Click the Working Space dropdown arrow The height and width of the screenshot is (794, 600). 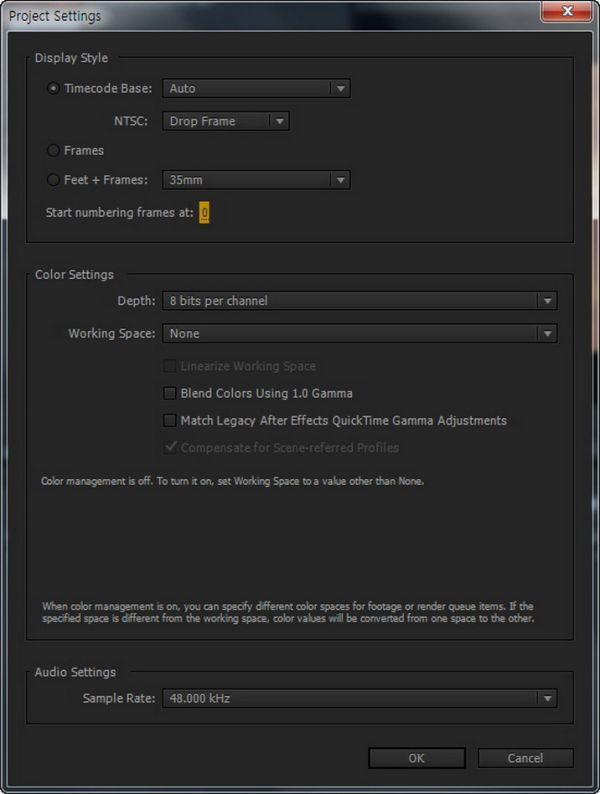(x=547, y=334)
